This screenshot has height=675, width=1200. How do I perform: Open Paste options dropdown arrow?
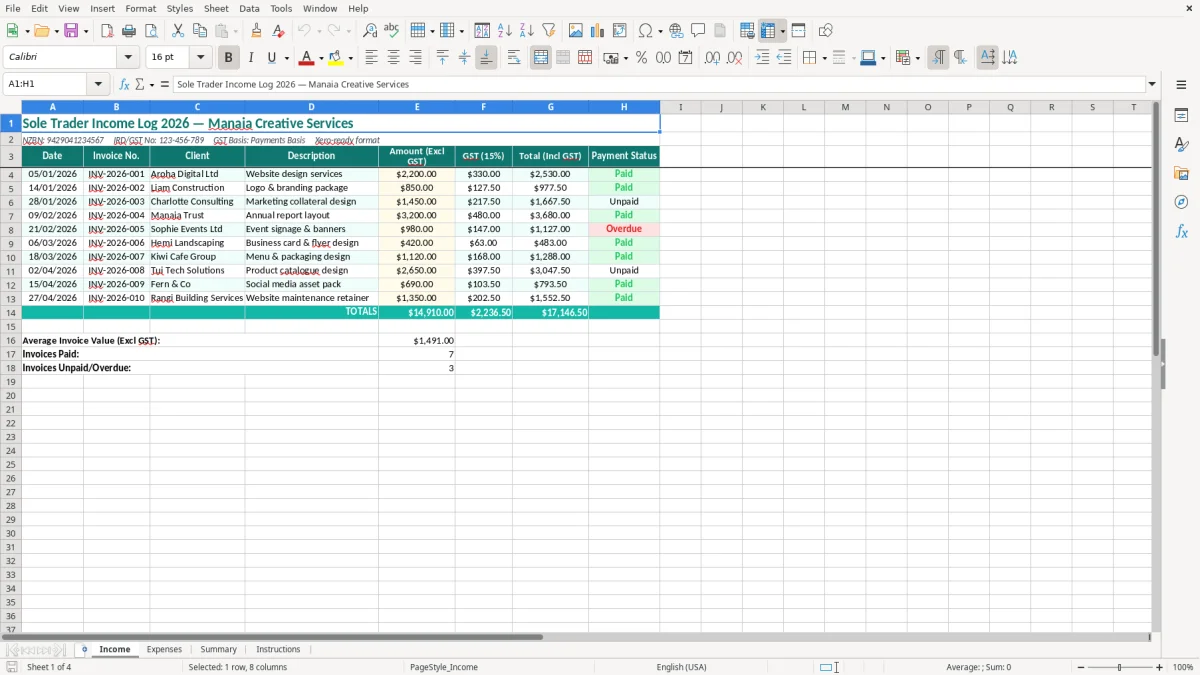tap(236, 31)
